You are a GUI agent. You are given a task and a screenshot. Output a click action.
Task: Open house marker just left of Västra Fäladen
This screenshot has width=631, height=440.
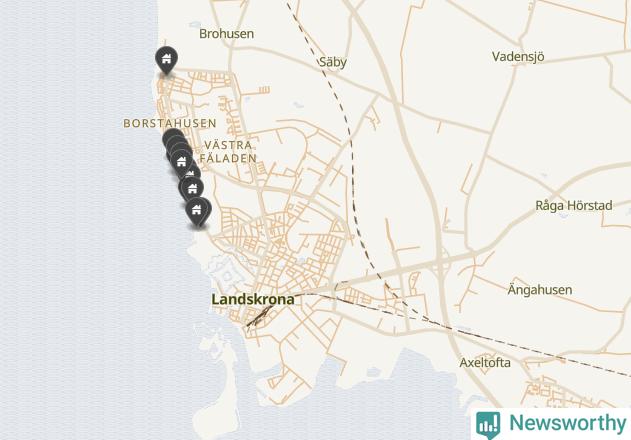pos(181,162)
